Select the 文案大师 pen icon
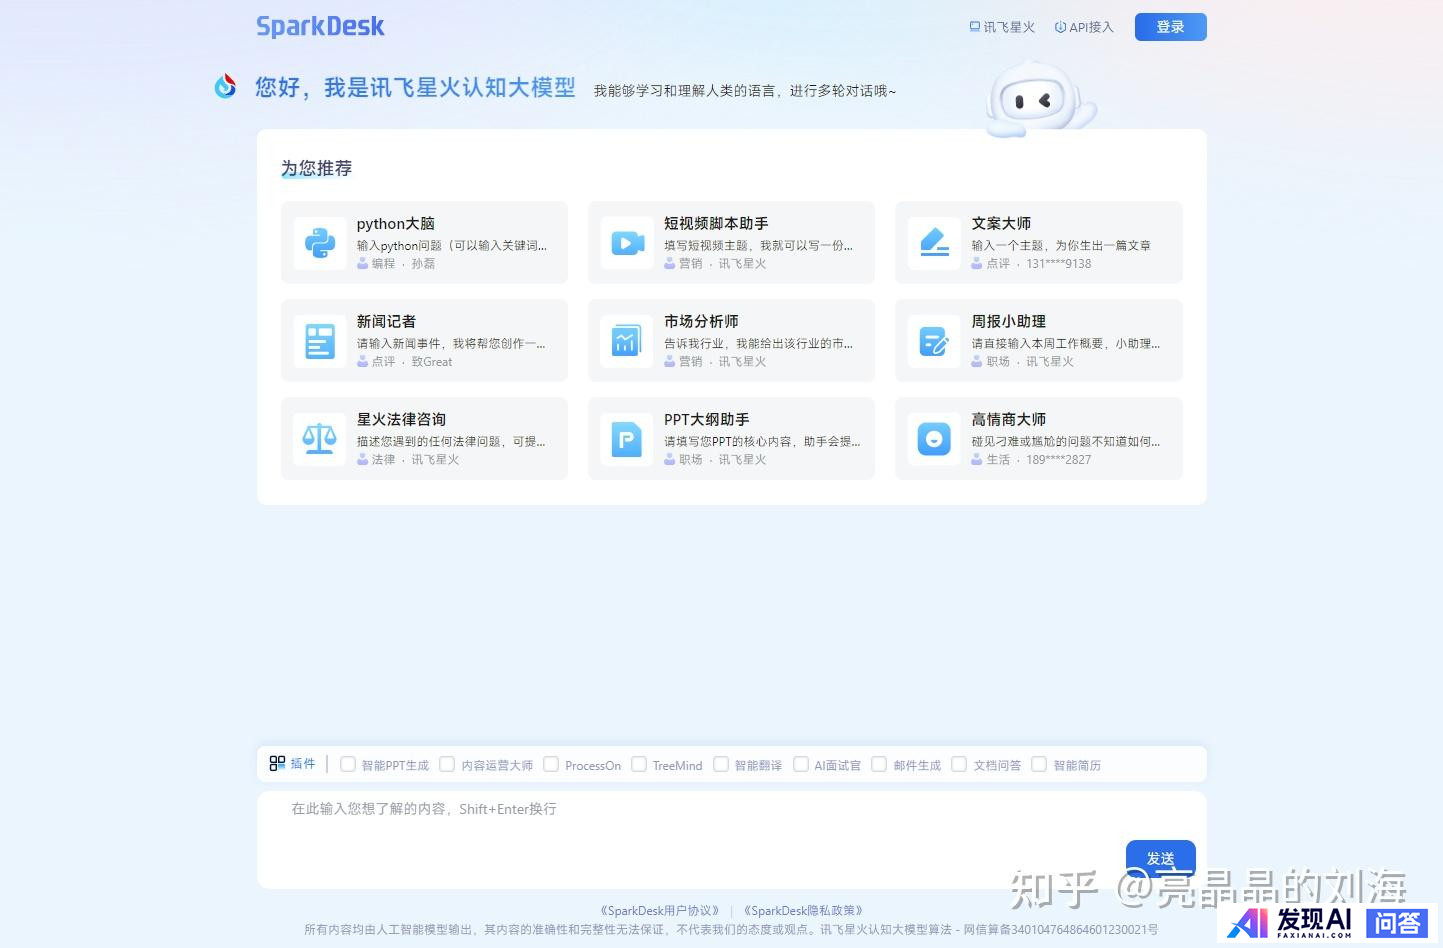This screenshot has height=948, width=1443. [934, 243]
